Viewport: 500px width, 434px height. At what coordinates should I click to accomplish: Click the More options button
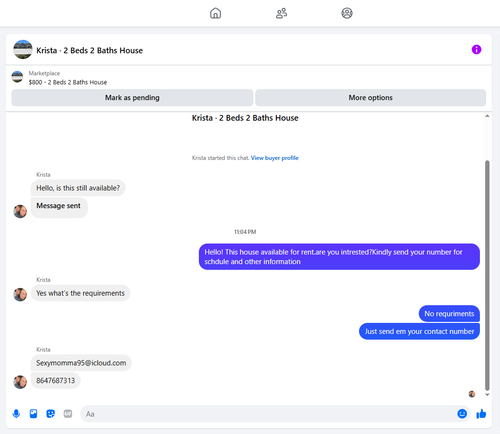tap(370, 98)
